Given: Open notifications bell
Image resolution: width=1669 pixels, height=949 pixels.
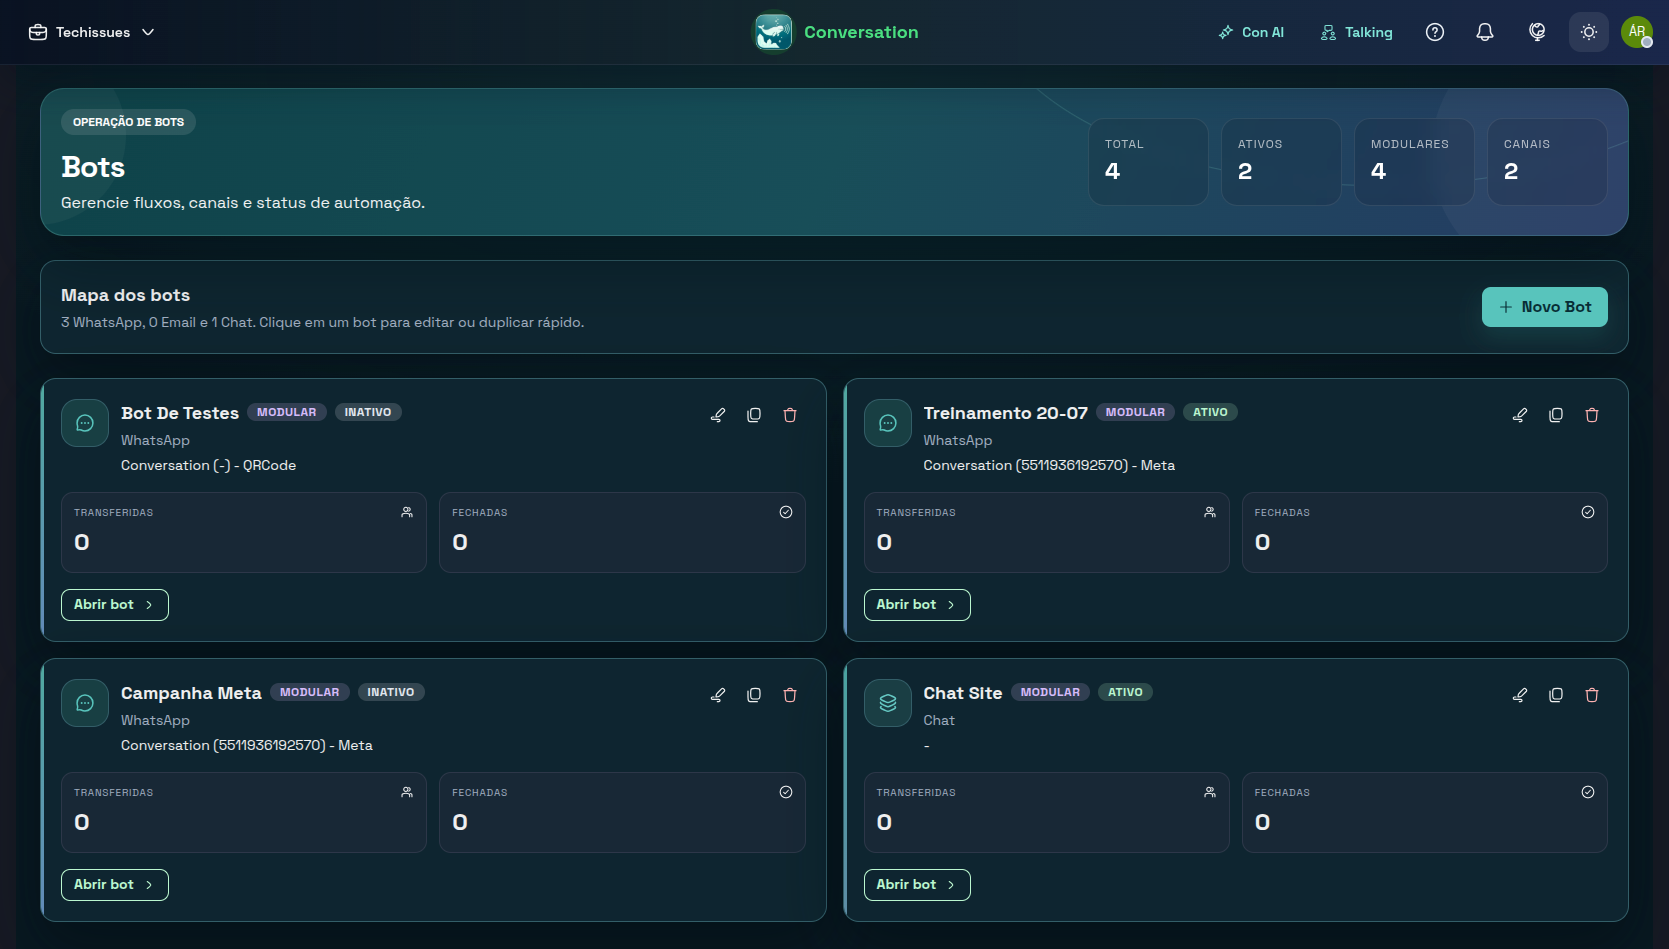Looking at the screenshot, I should tap(1485, 32).
